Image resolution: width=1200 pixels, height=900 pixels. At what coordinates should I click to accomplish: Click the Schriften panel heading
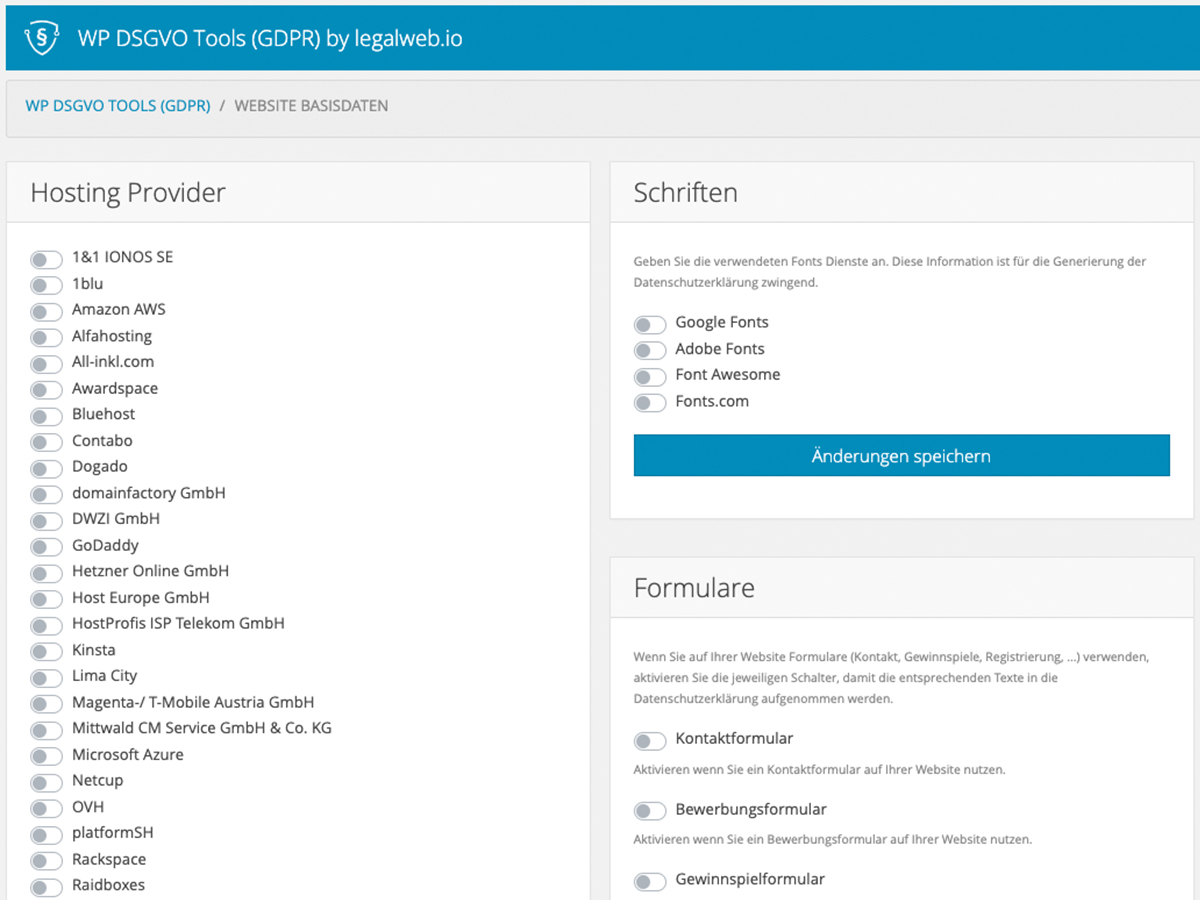click(686, 192)
